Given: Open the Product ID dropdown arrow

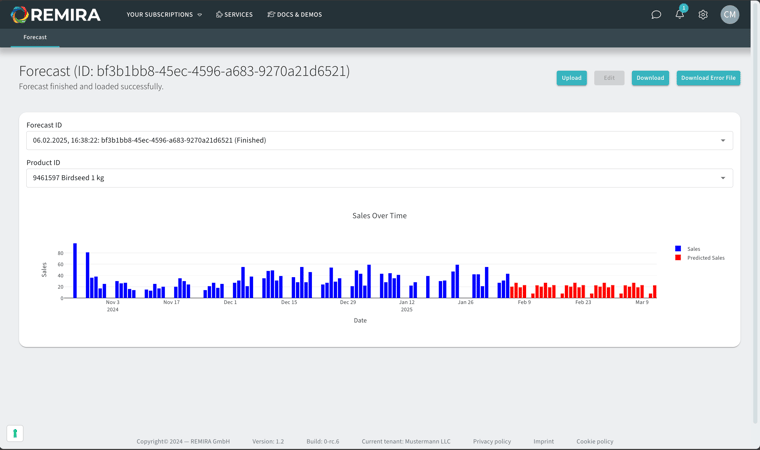Looking at the screenshot, I should click(723, 178).
